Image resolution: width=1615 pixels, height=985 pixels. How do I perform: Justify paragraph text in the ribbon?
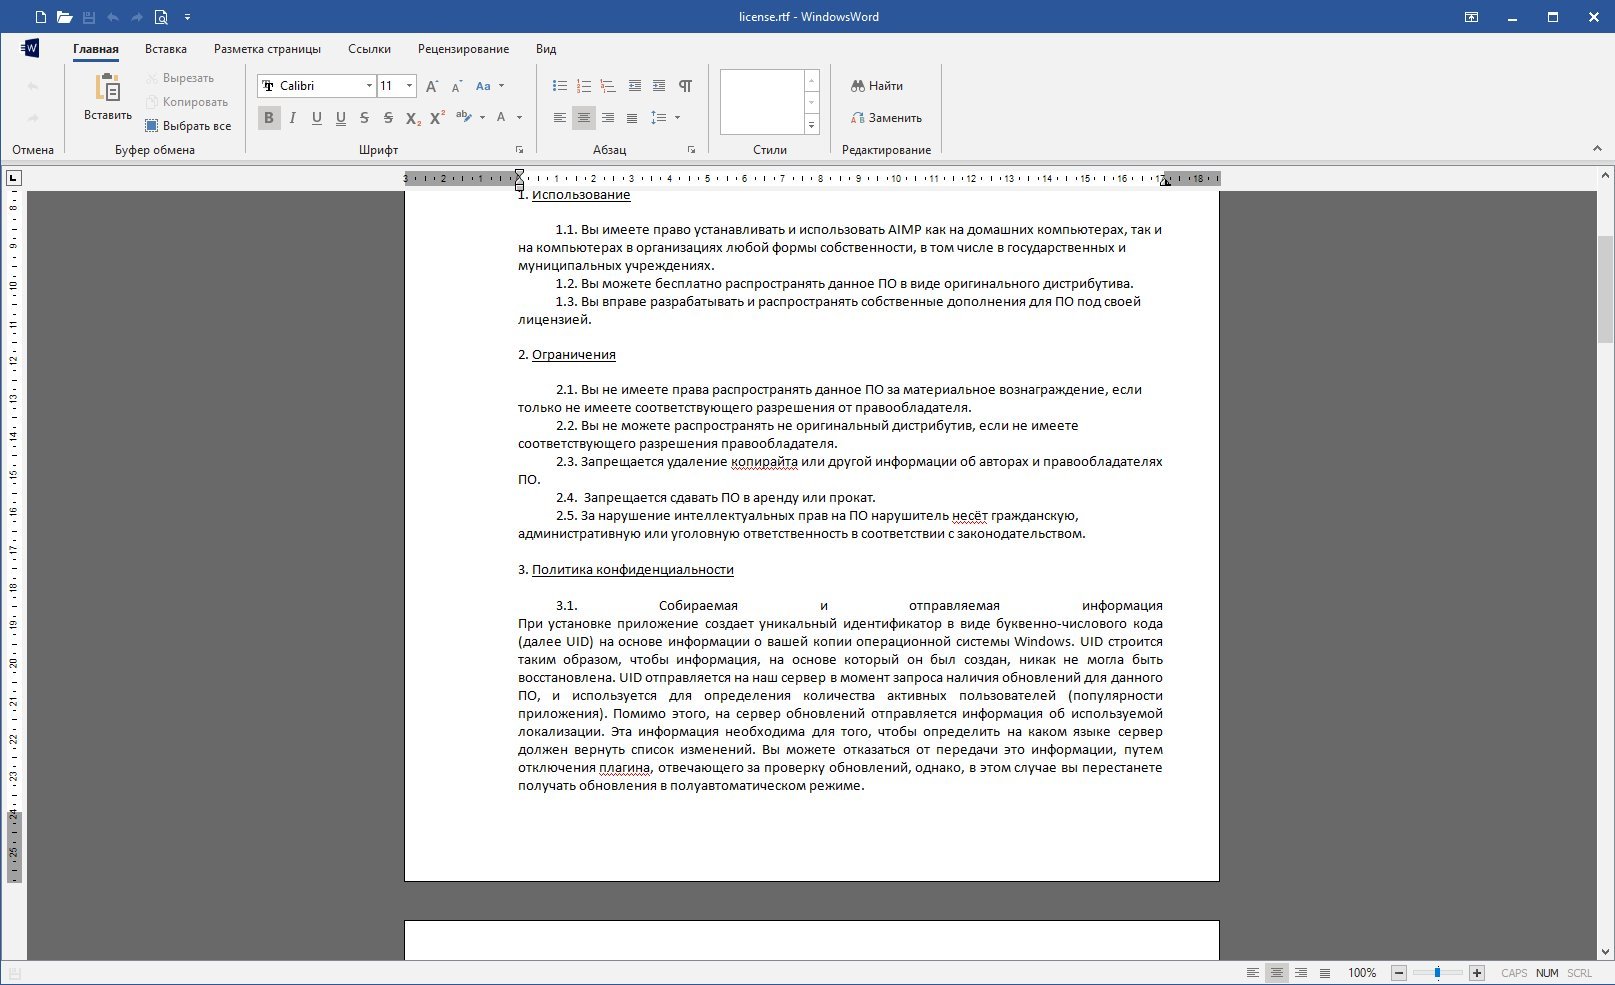coord(632,118)
